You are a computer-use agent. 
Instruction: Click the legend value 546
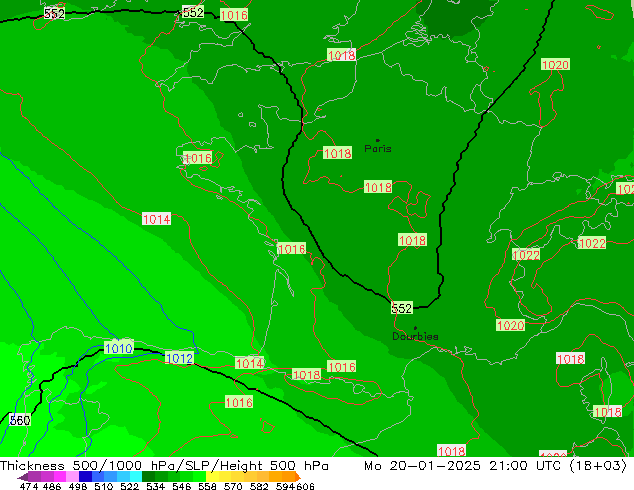pos(181,486)
